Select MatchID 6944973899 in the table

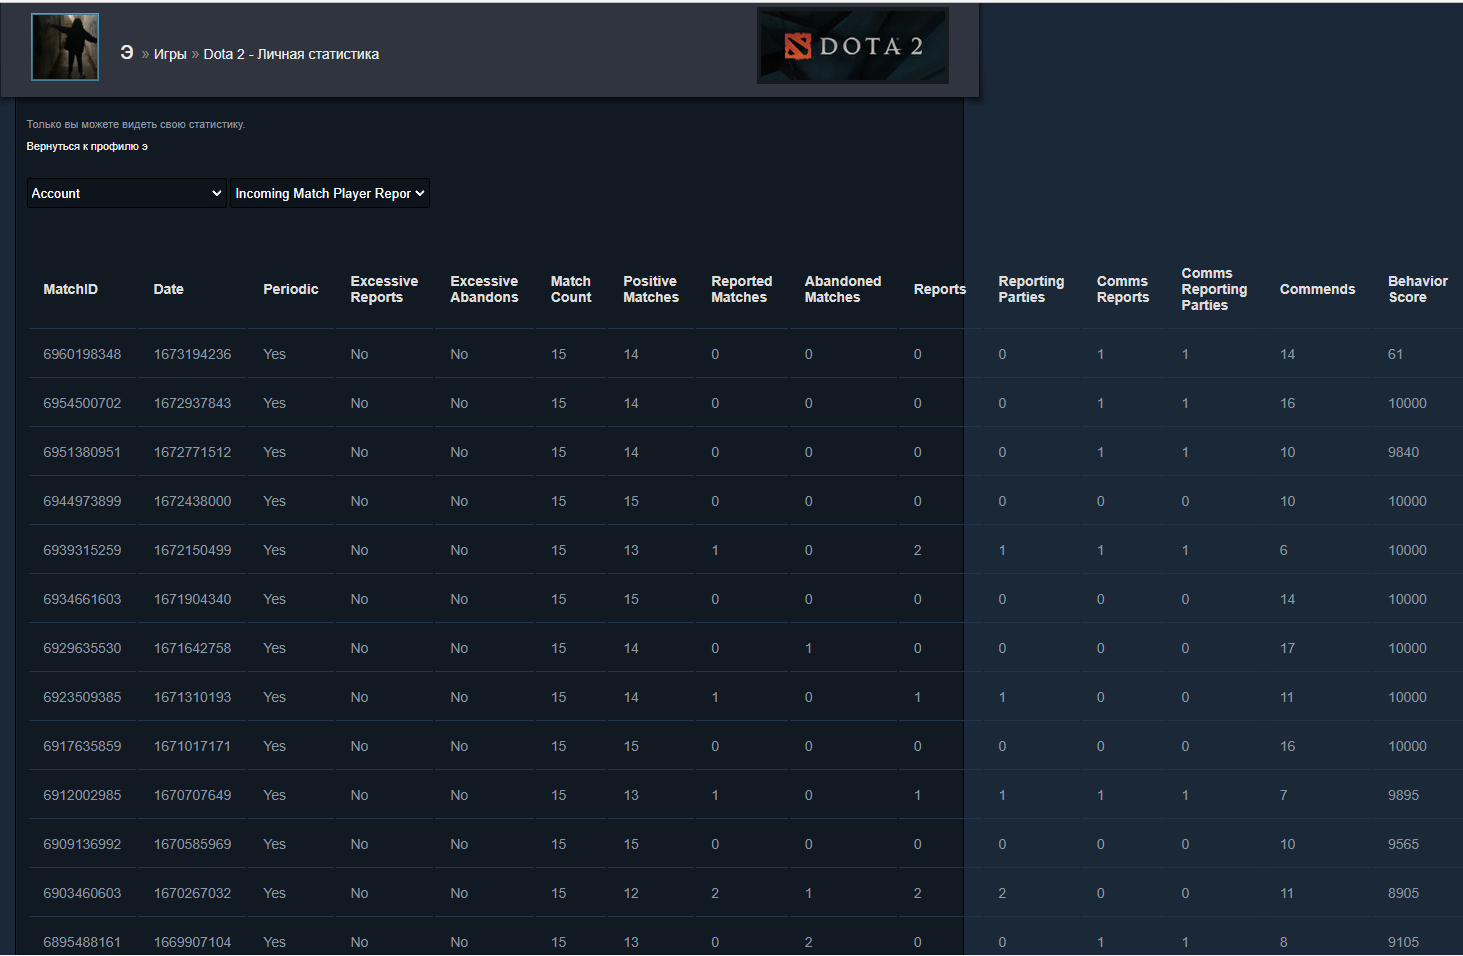click(x=82, y=500)
